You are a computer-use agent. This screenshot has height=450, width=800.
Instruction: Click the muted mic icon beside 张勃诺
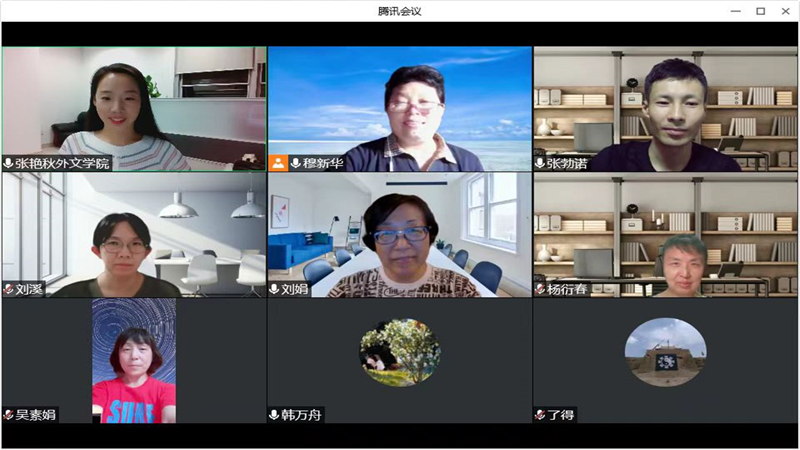(x=541, y=163)
